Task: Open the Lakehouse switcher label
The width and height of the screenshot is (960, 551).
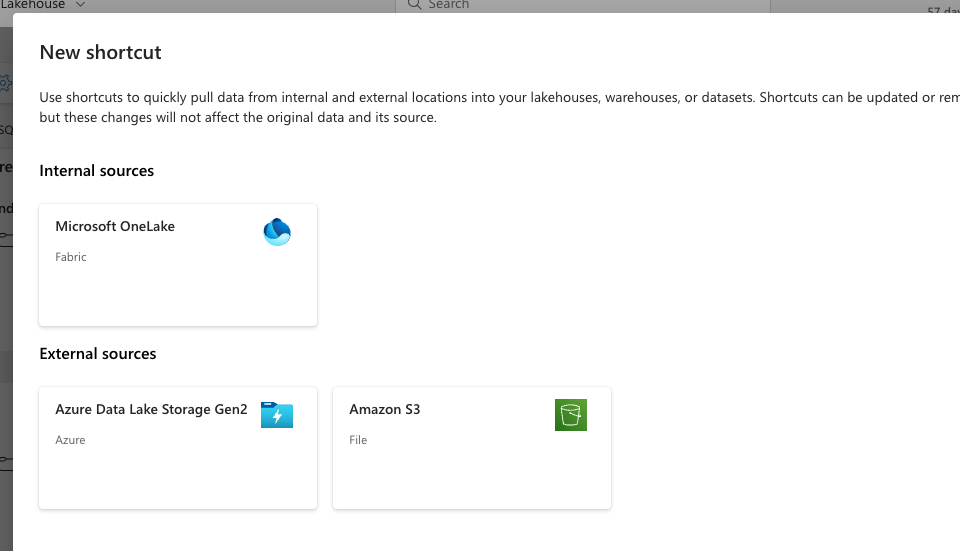Action: pyautogui.click(x=34, y=5)
